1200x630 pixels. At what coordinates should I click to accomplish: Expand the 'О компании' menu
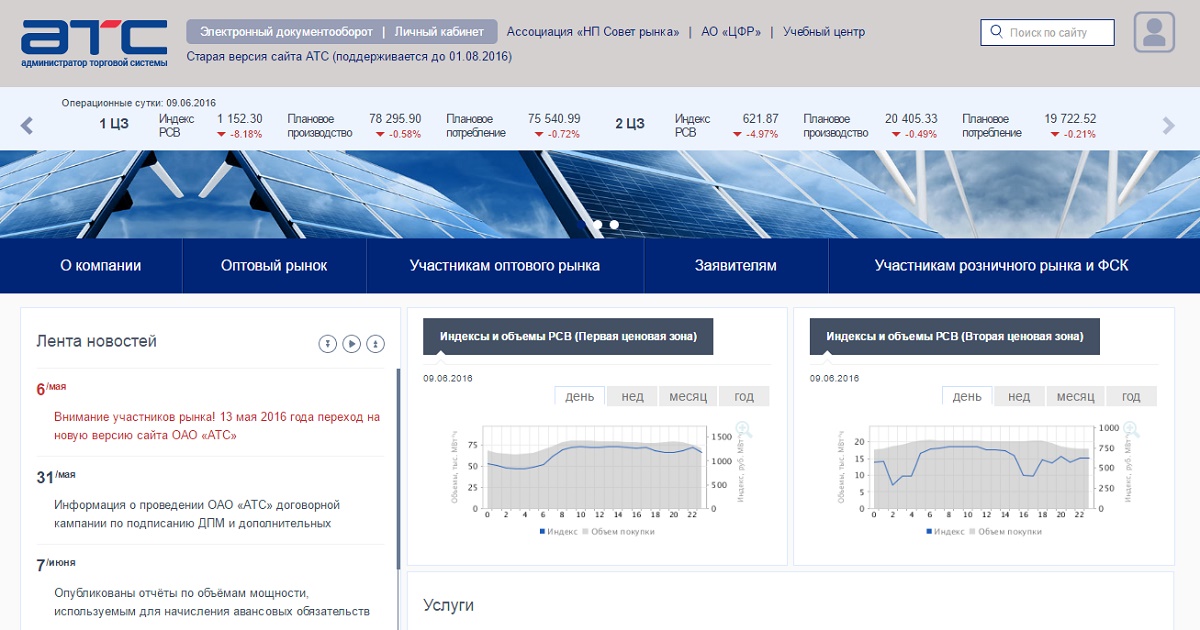pos(101,266)
